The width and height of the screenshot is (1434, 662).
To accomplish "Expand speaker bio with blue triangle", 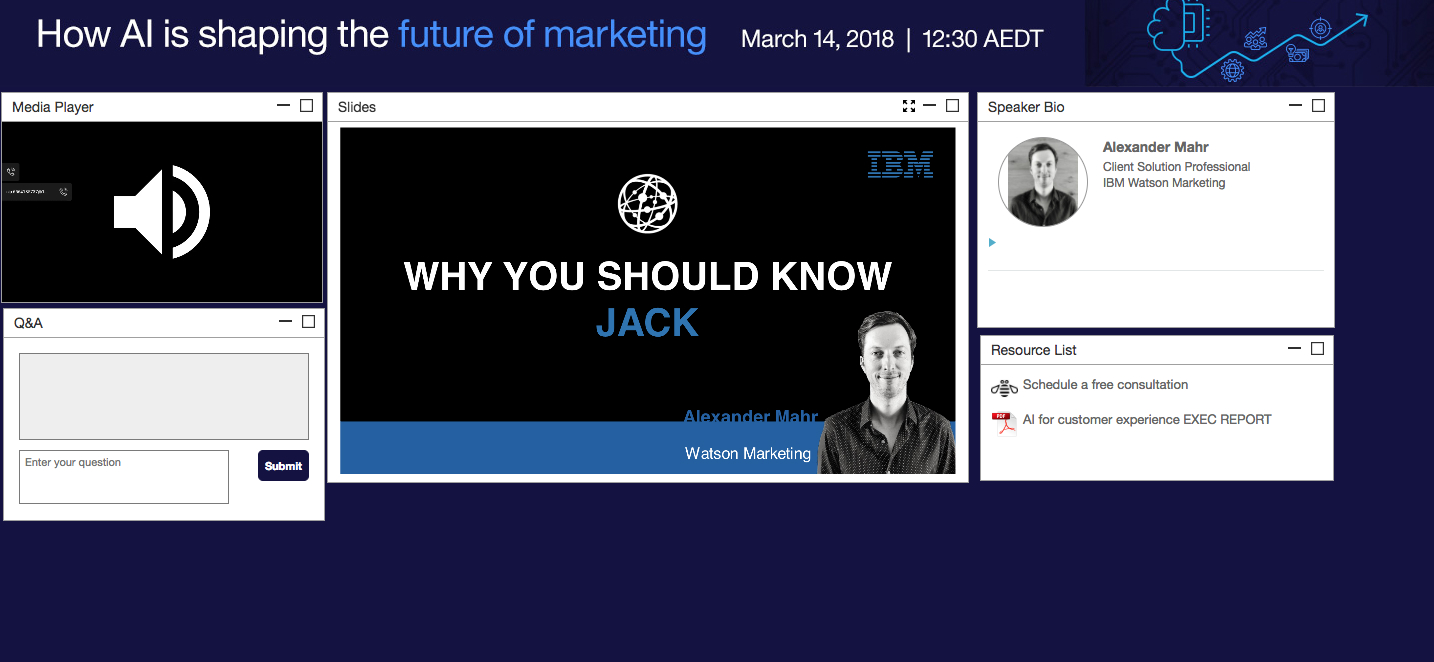I will [992, 242].
